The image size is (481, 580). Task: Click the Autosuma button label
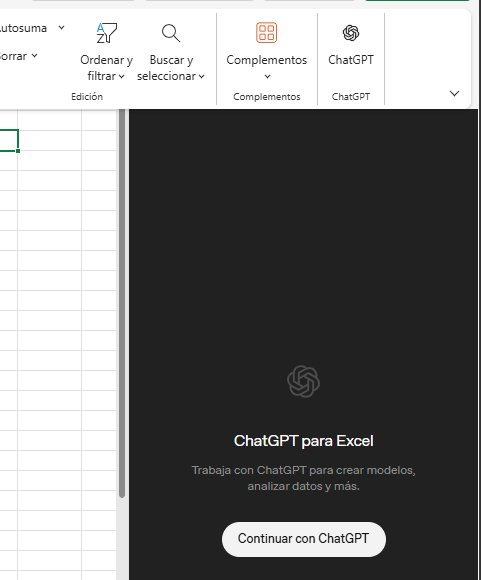click(x=23, y=28)
